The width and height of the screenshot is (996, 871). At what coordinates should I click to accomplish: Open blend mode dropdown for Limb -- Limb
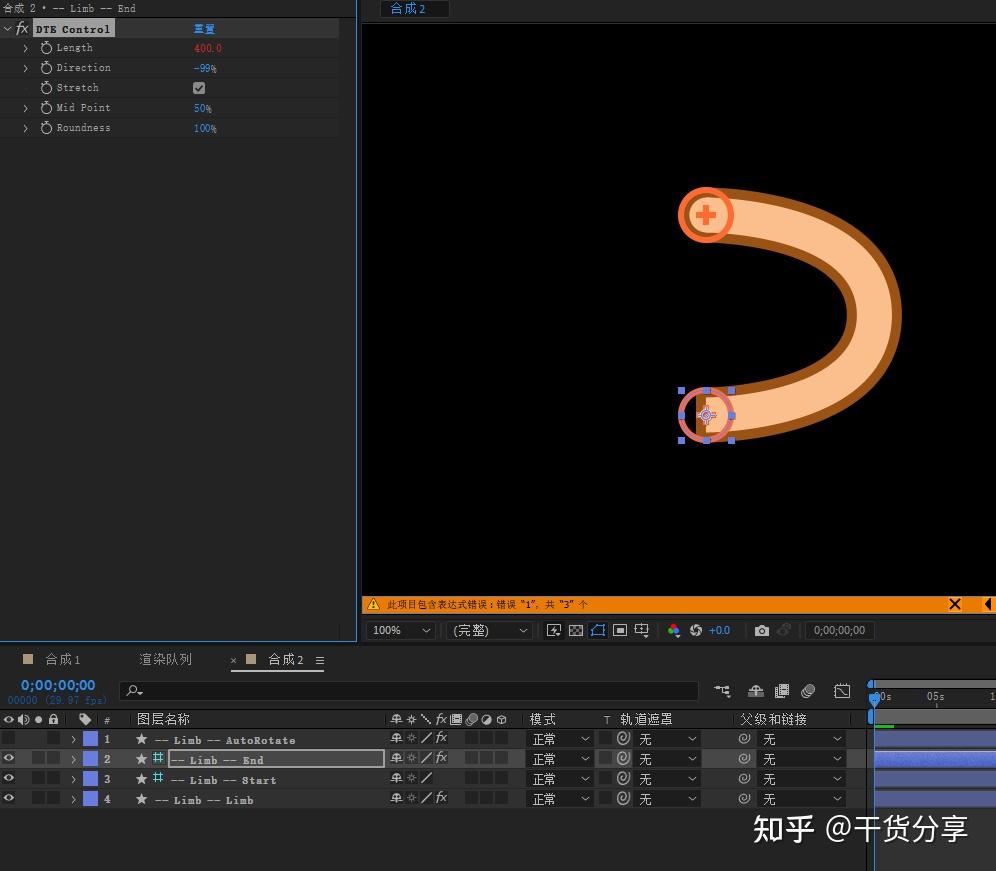pos(561,799)
